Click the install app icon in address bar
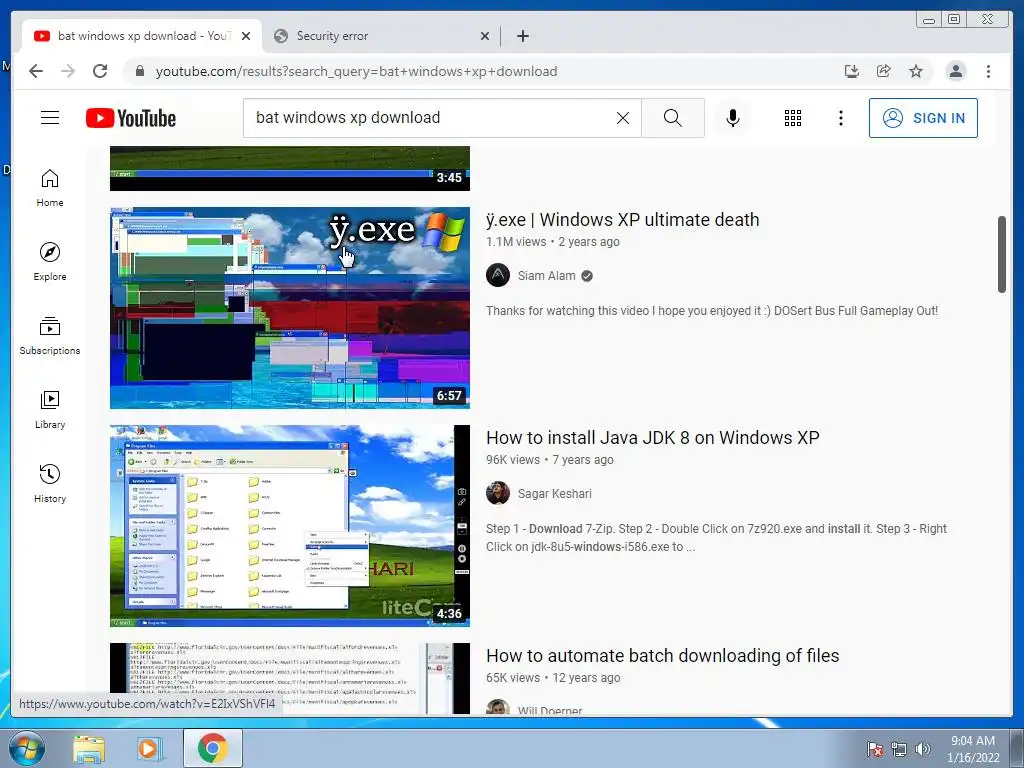This screenshot has width=1024, height=768. [852, 71]
